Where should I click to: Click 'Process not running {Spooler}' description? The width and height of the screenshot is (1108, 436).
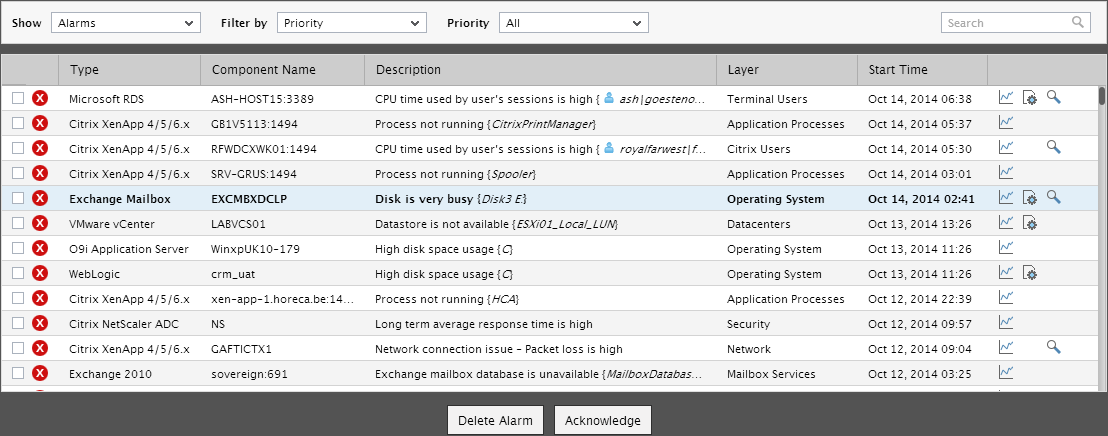tap(456, 174)
